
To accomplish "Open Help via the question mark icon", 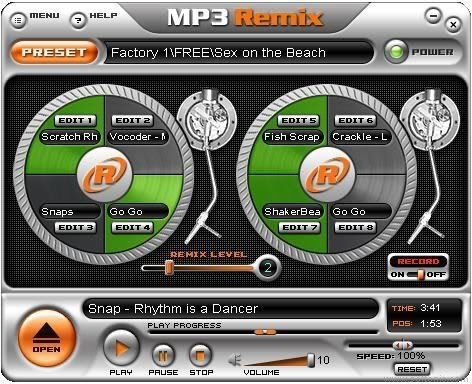I will [78, 21].
